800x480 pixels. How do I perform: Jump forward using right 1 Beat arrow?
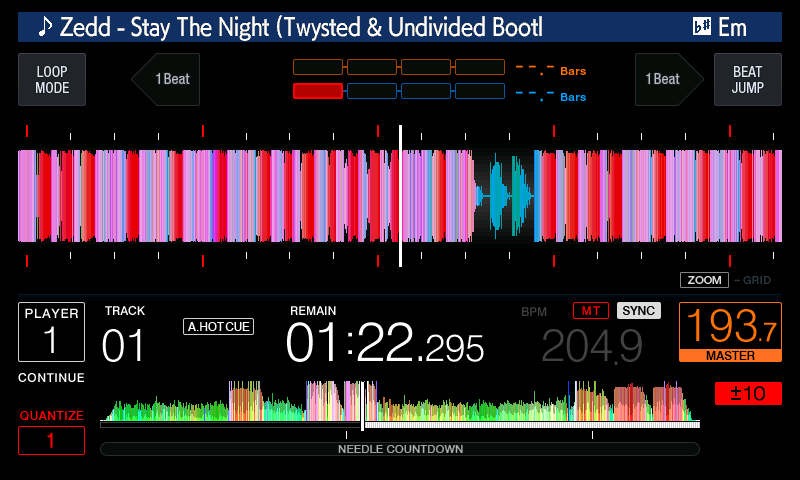[x=669, y=80]
